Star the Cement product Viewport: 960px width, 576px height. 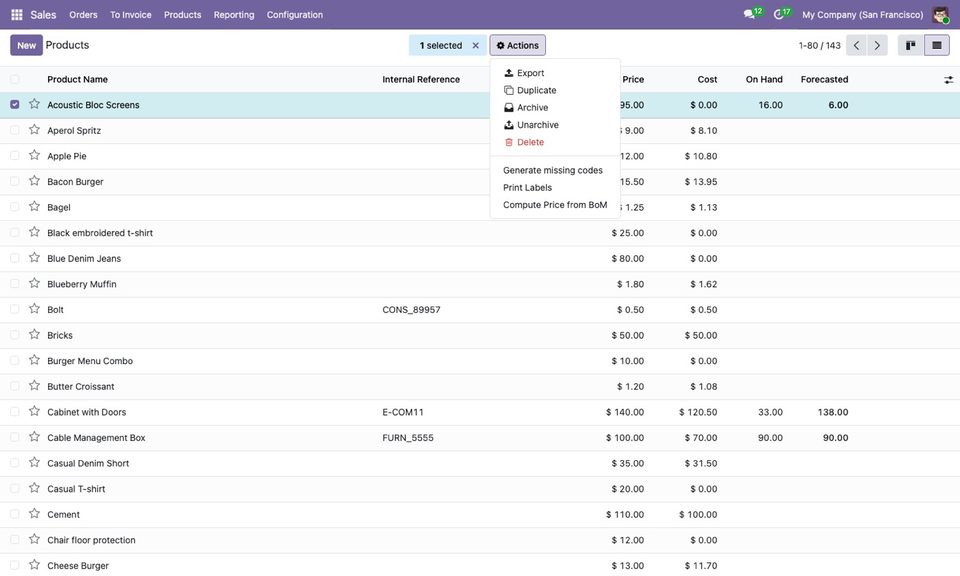click(x=34, y=514)
